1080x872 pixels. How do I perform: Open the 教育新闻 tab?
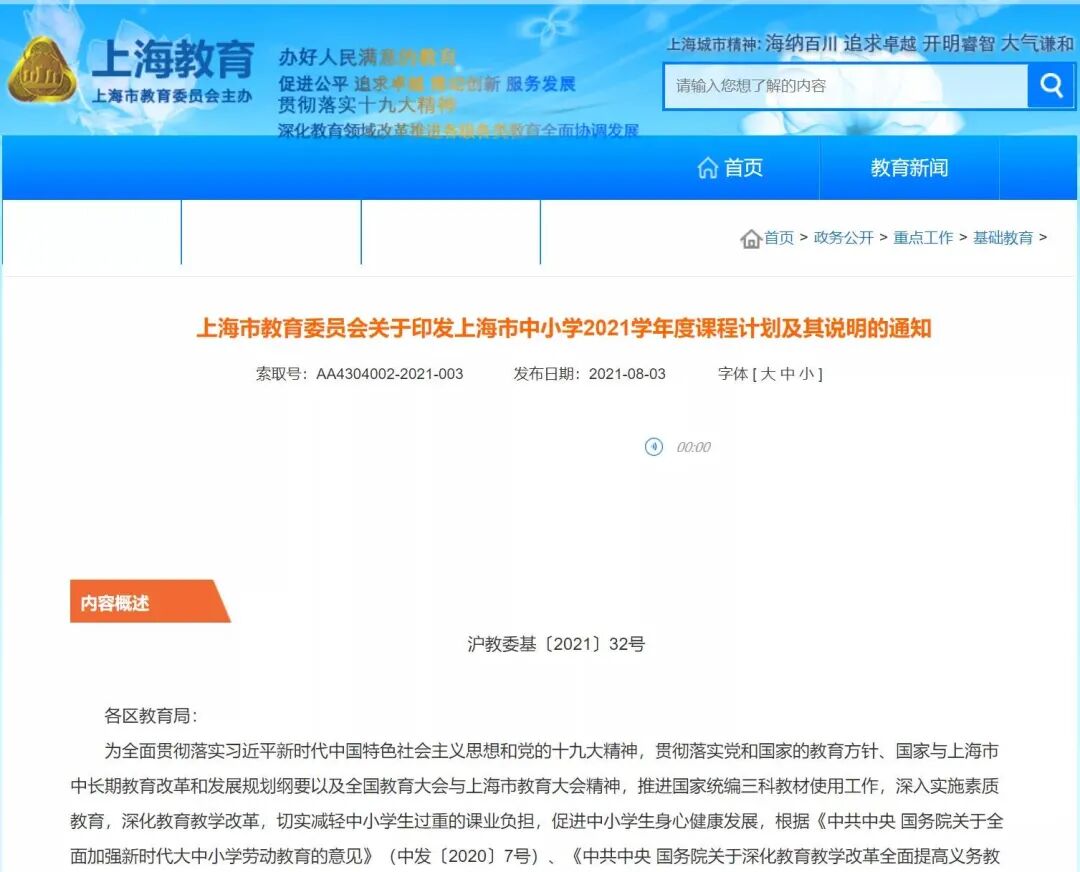(910, 168)
